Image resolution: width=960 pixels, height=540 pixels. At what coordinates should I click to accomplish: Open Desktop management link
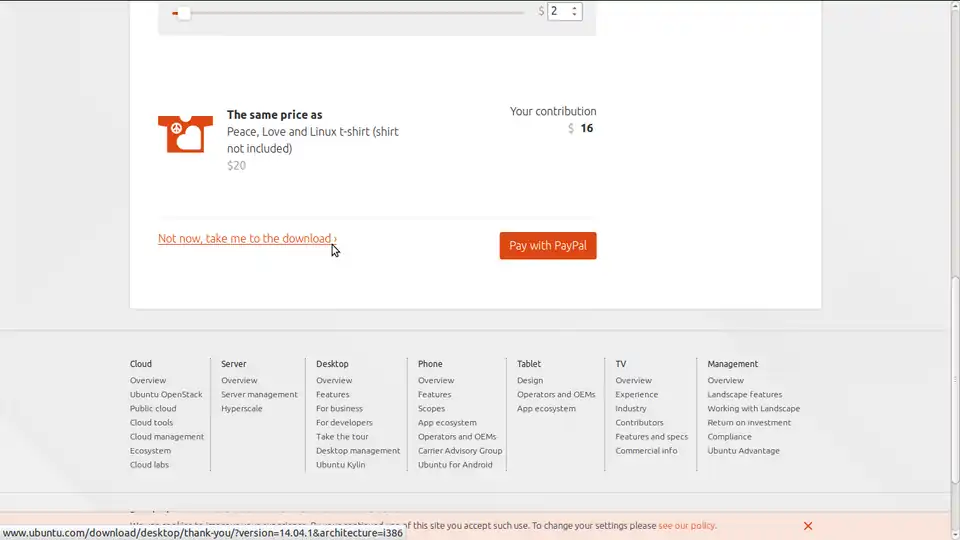tap(358, 451)
